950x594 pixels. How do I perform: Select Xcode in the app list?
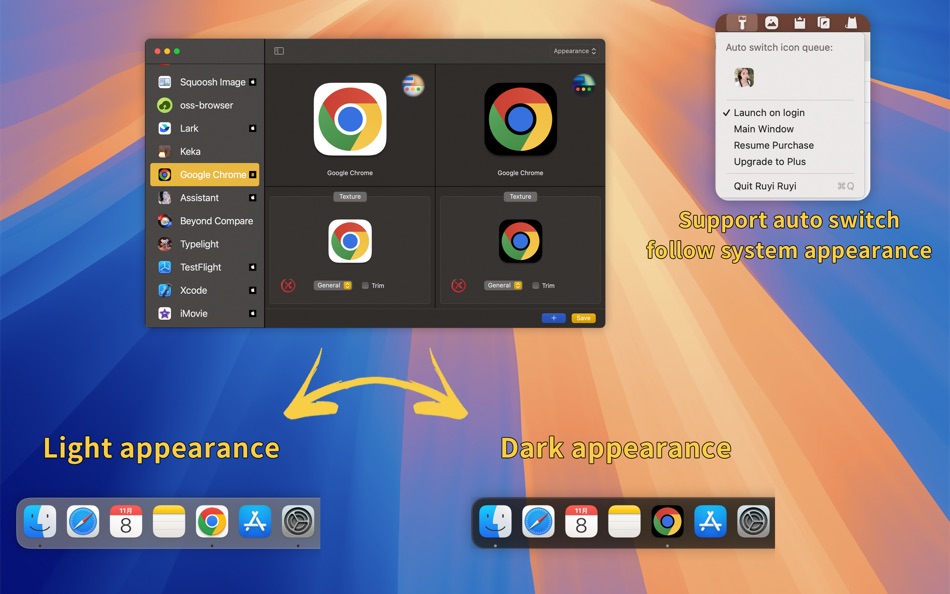point(204,290)
